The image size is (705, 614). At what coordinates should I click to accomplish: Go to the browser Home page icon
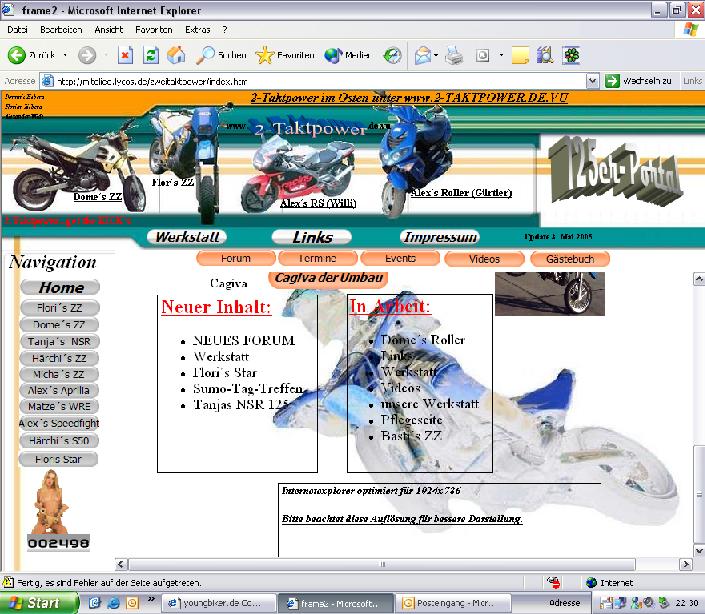tap(176, 55)
